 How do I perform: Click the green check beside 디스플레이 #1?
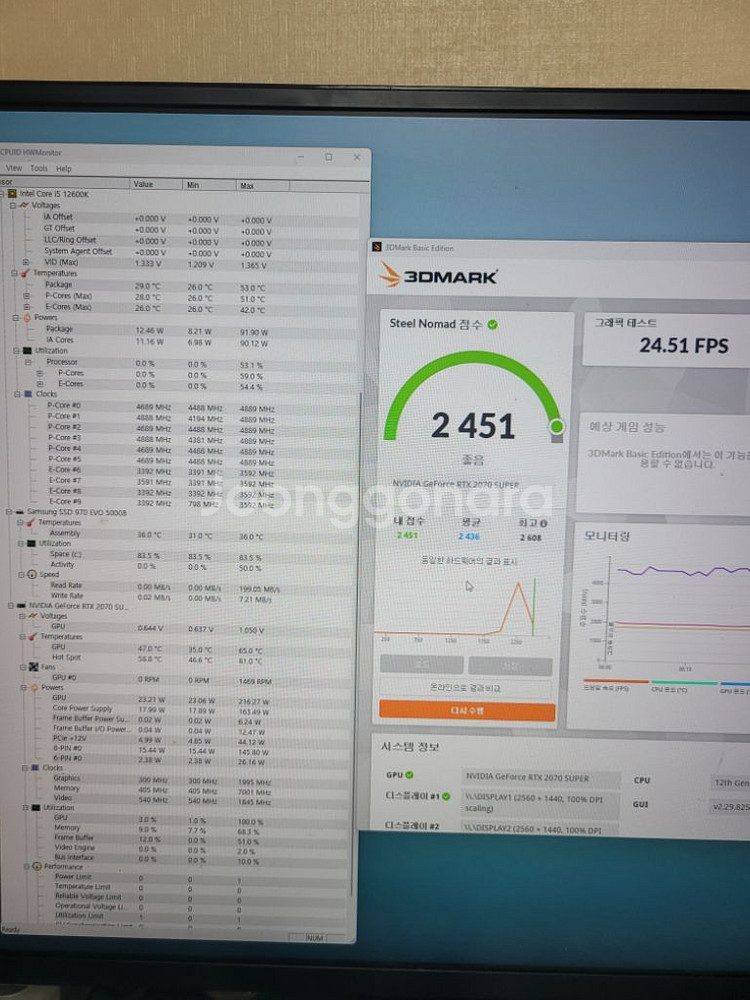pos(446,796)
